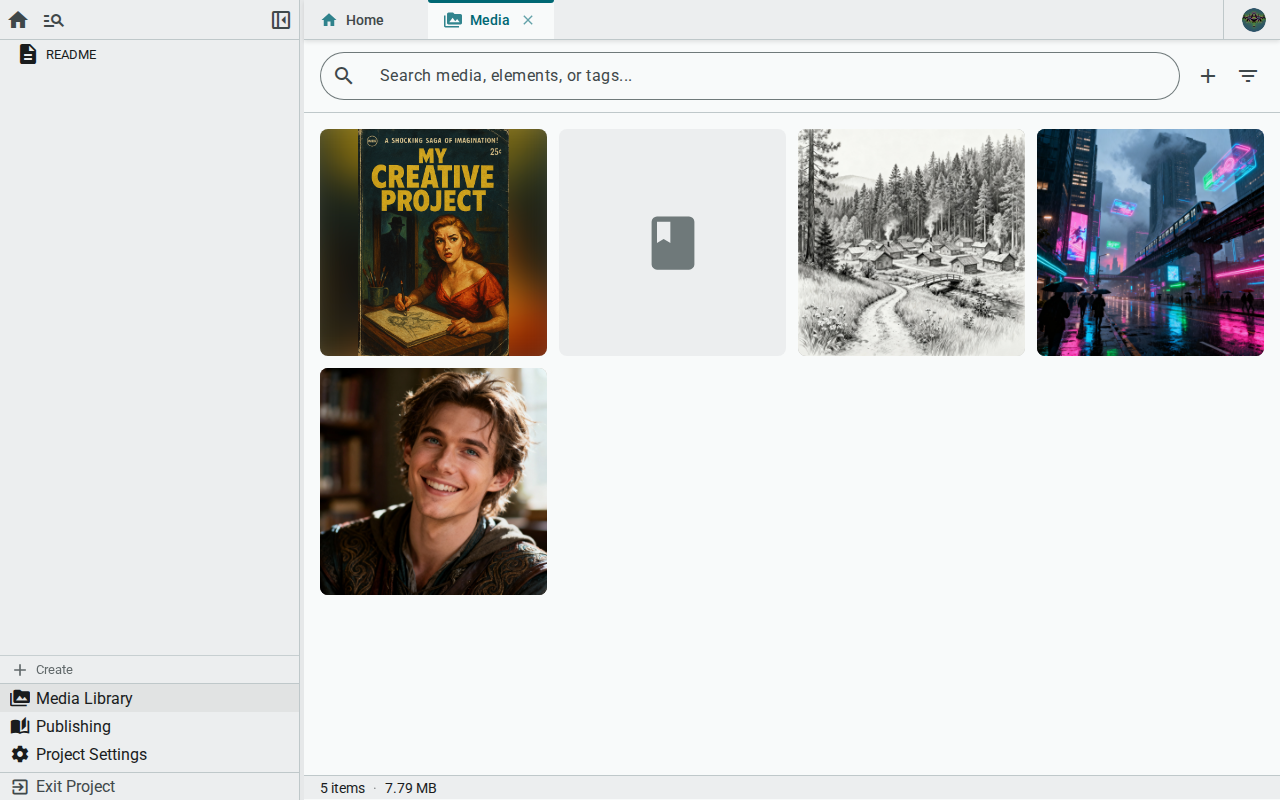Screen dimensions: 1280x800
Task: Select the placeholder book media item
Action: [x=672, y=242]
